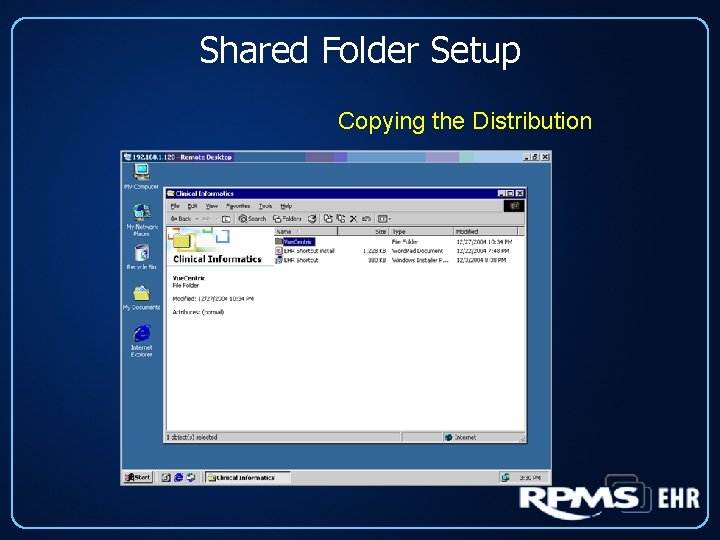Click the Back toolbar button
Screen dimensions: 720x540
(x=181, y=219)
